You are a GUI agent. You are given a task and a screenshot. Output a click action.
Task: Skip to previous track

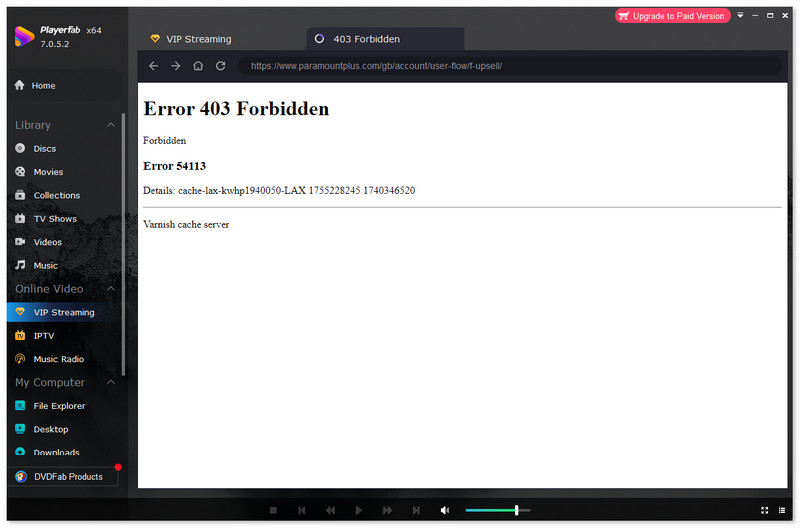pyautogui.click(x=302, y=510)
